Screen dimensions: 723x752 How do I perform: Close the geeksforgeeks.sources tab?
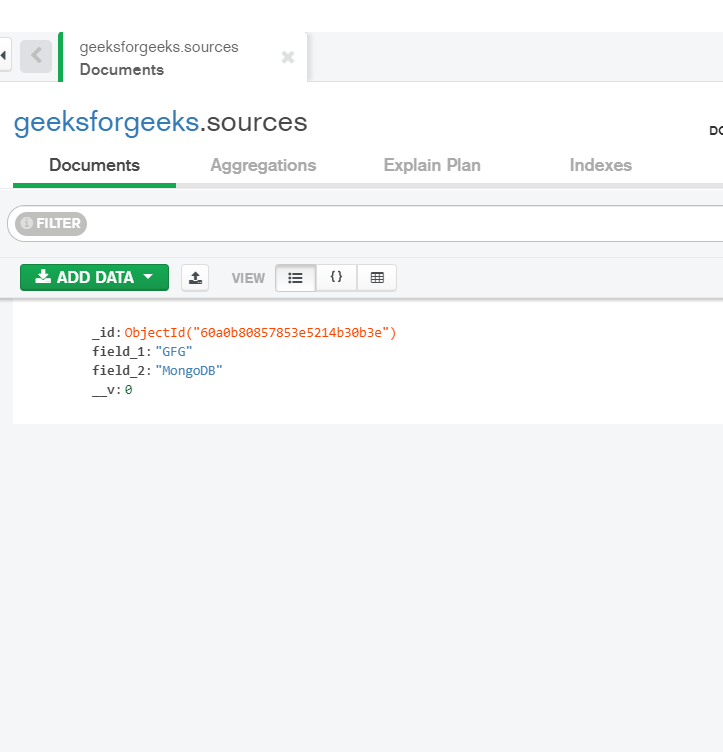coord(288,57)
